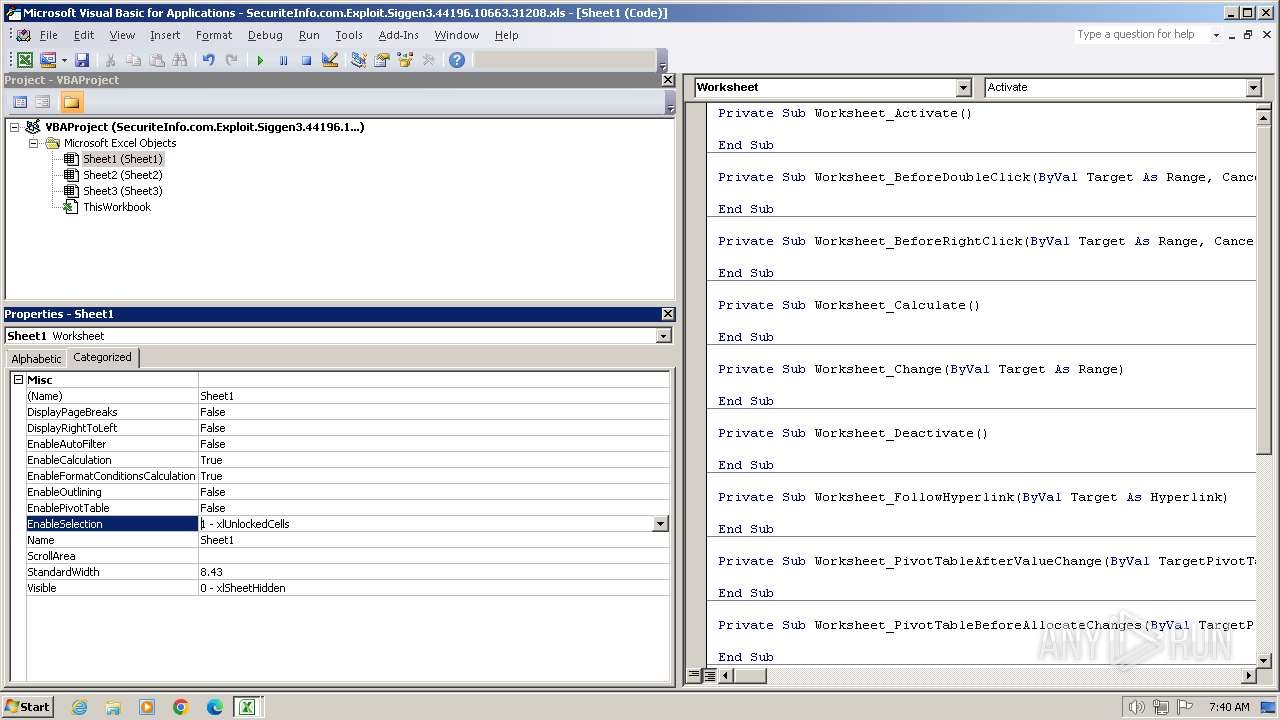The image size is (1280, 720).
Task: Select the ScrollArea property row
Action: (x=347, y=556)
